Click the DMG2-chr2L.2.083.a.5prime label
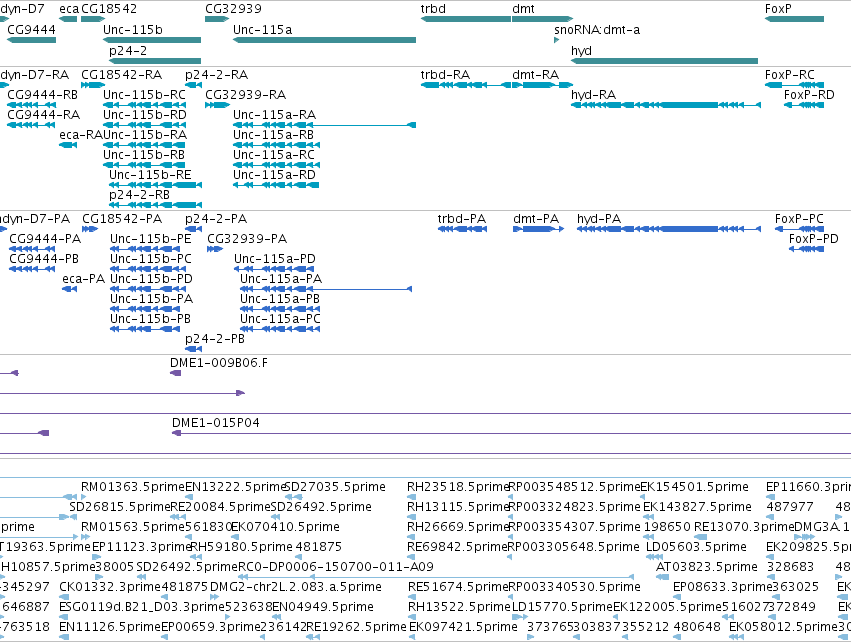This screenshot has width=851, height=642. click(x=296, y=587)
